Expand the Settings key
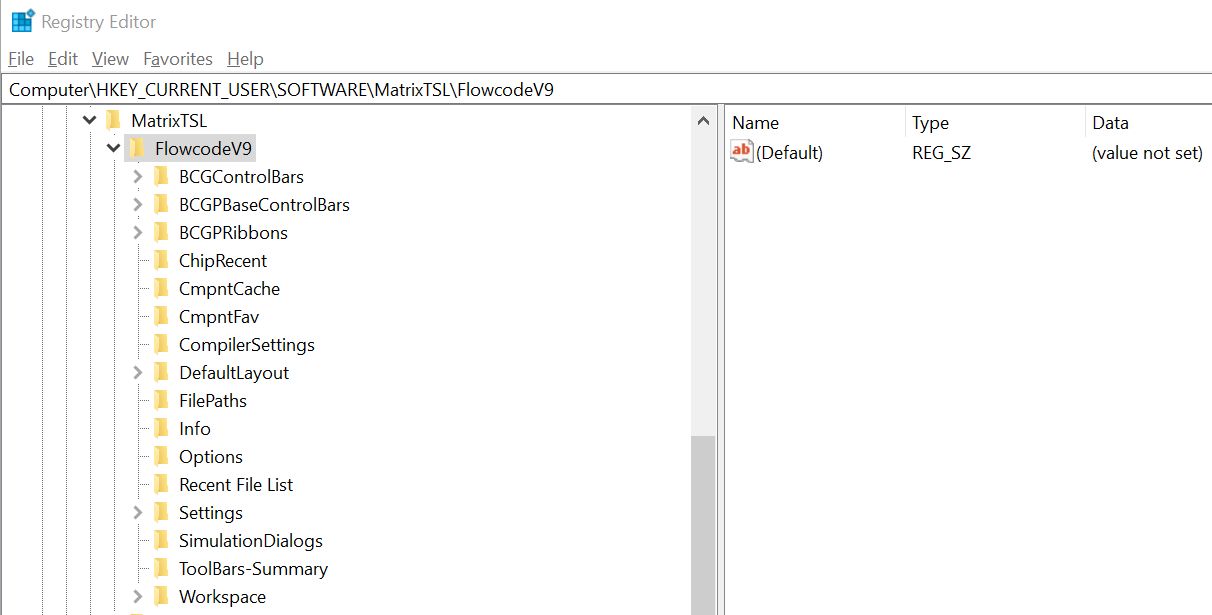The height and width of the screenshot is (615, 1212). [138, 513]
